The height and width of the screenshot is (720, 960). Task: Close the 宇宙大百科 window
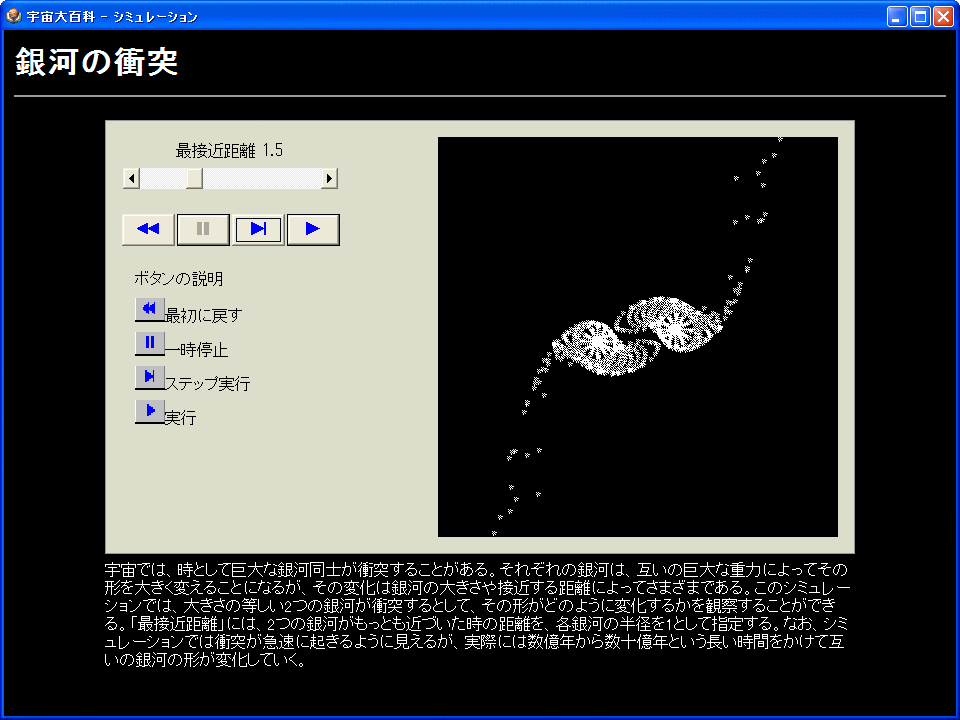tap(943, 16)
